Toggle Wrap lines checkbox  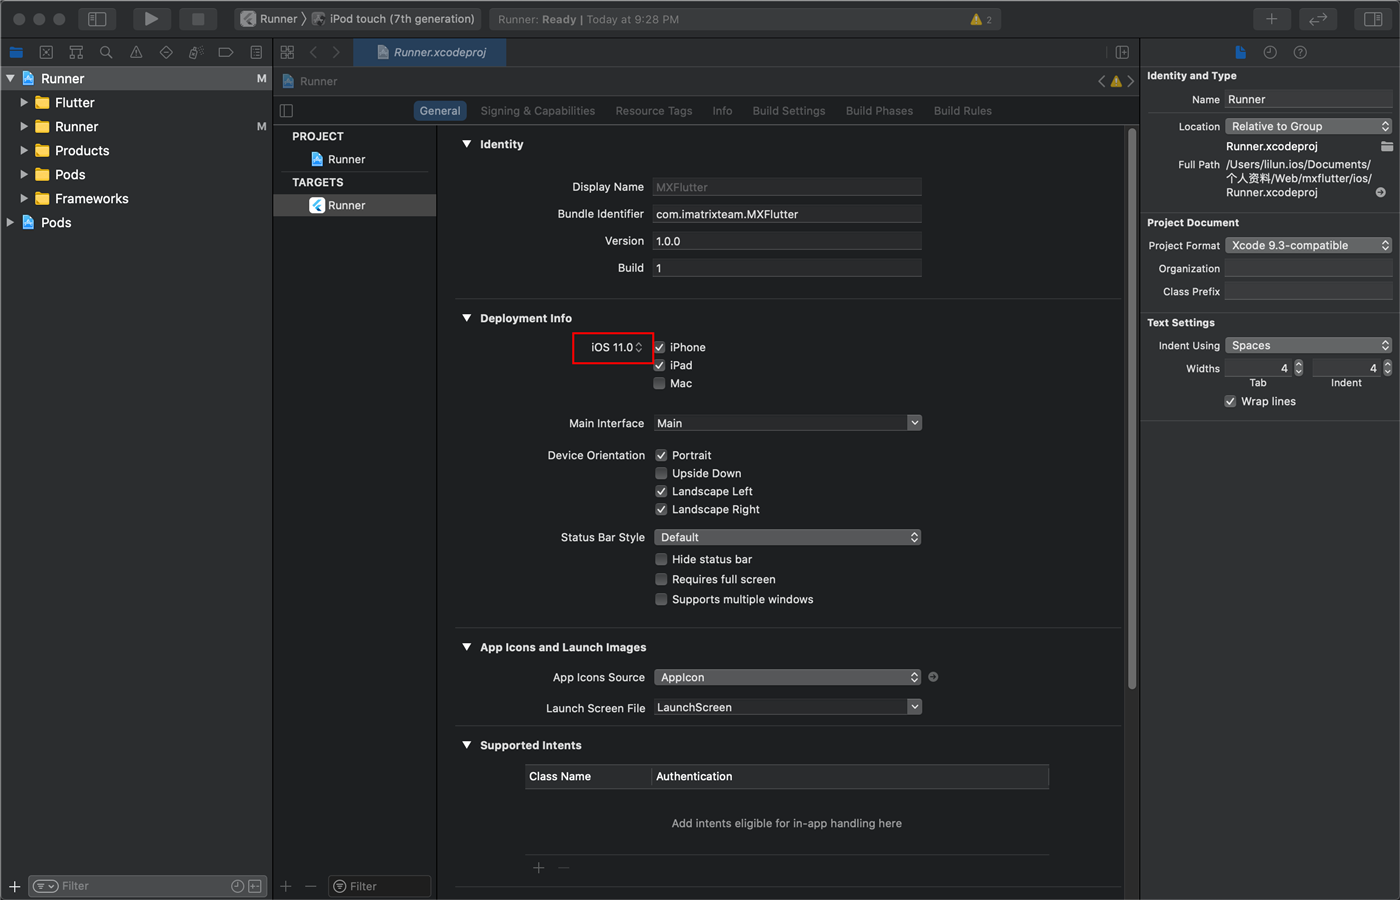(x=1230, y=401)
